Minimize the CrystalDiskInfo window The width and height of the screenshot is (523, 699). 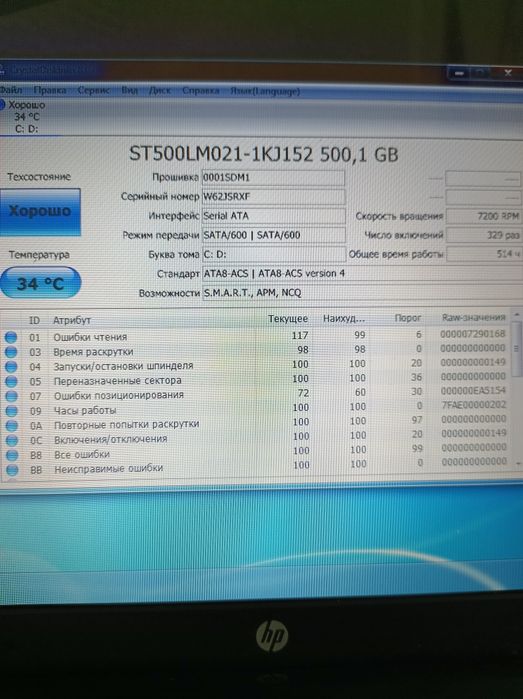coord(460,73)
